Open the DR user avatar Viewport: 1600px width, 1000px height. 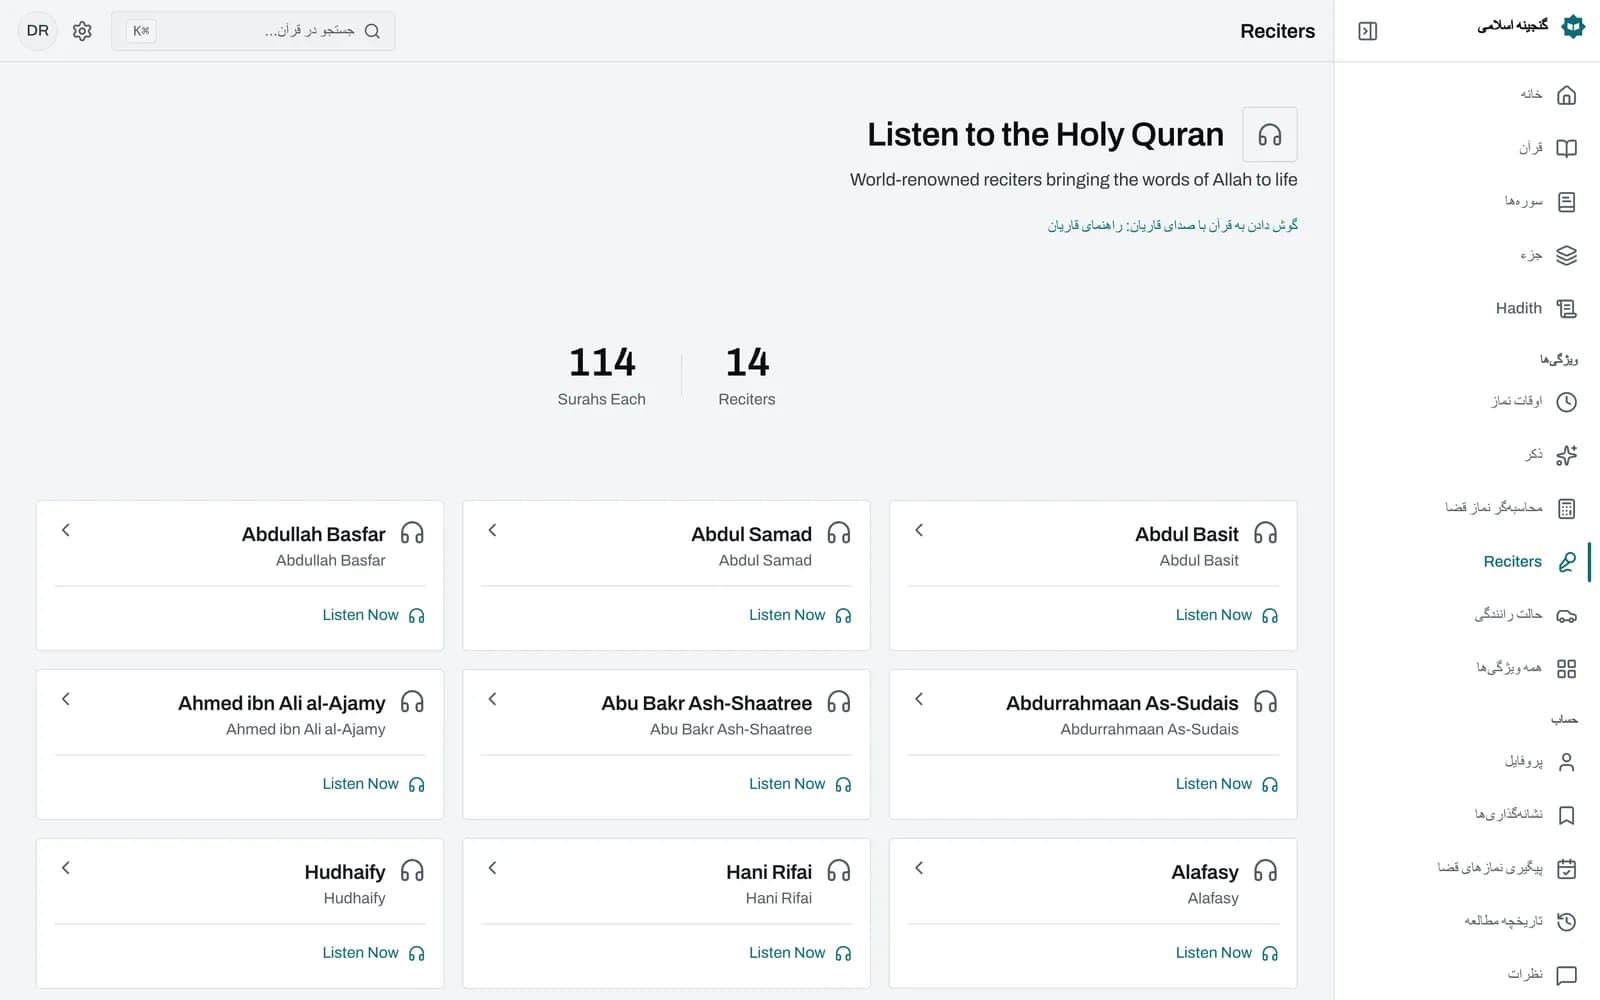[38, 31]
